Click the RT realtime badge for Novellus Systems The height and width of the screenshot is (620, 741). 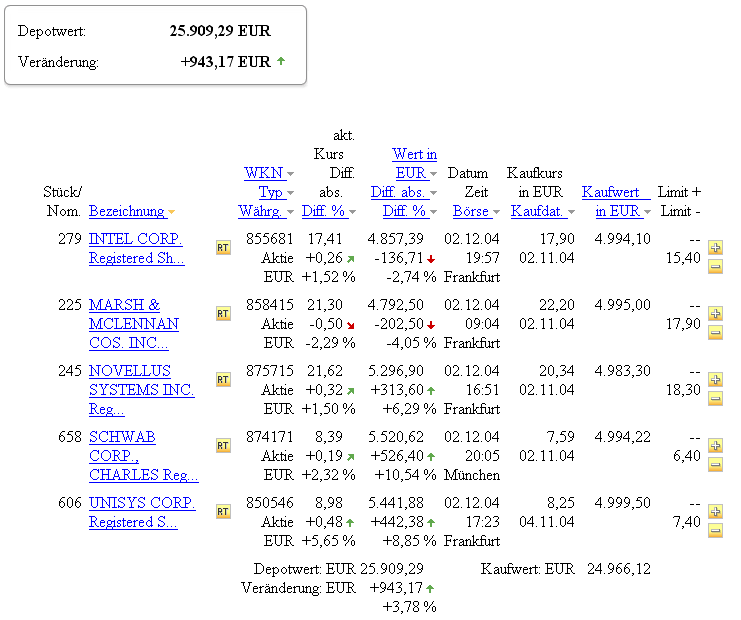[x=223, y=379]
